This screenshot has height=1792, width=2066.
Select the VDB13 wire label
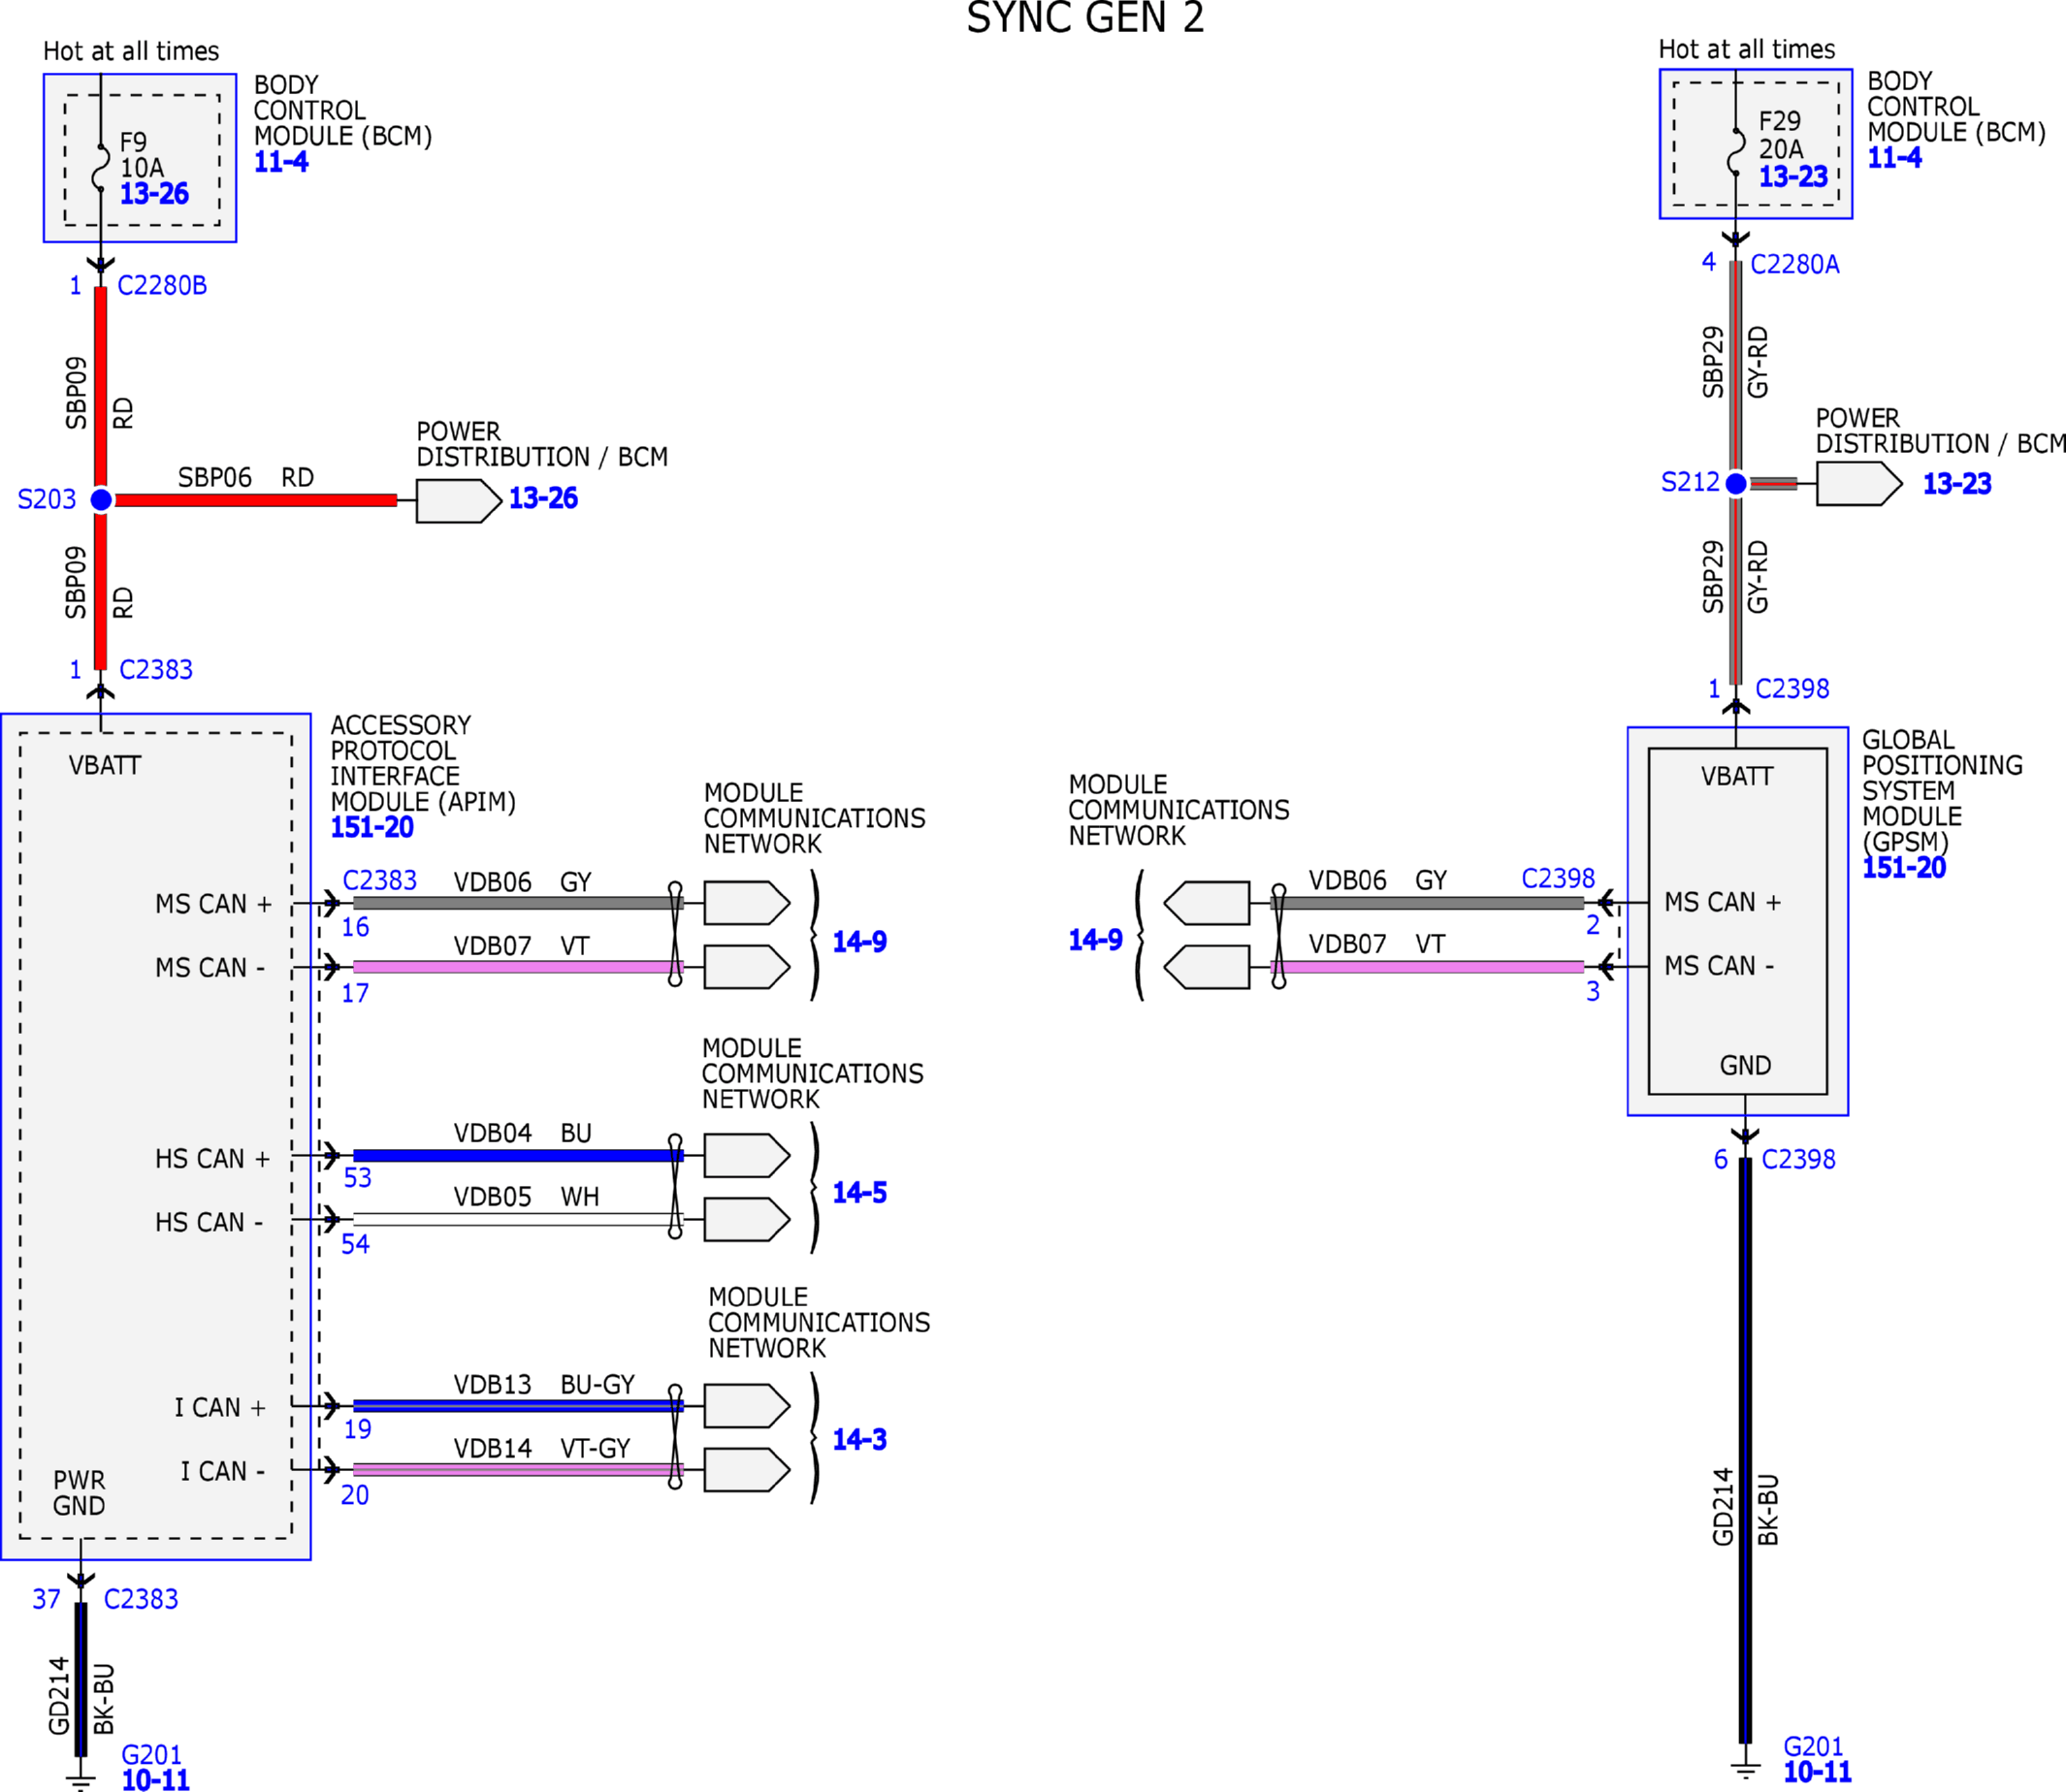[x=493, y=1385]
